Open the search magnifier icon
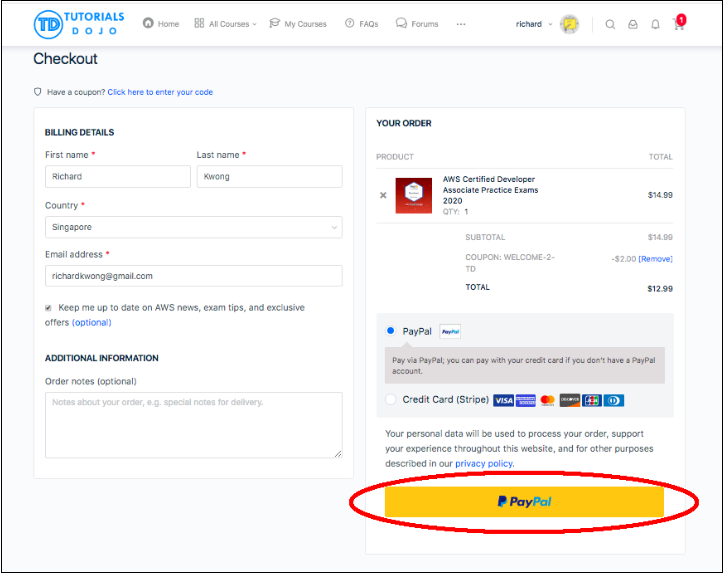 coord(610,24)
